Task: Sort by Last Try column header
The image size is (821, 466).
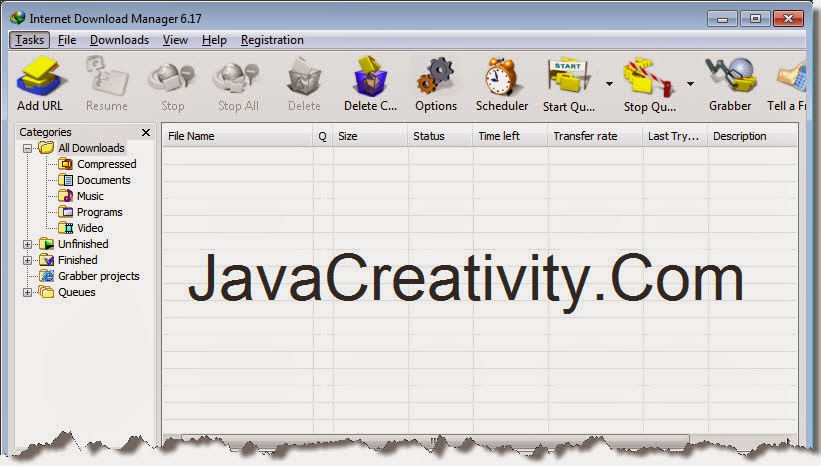Action: click(675, 136)
